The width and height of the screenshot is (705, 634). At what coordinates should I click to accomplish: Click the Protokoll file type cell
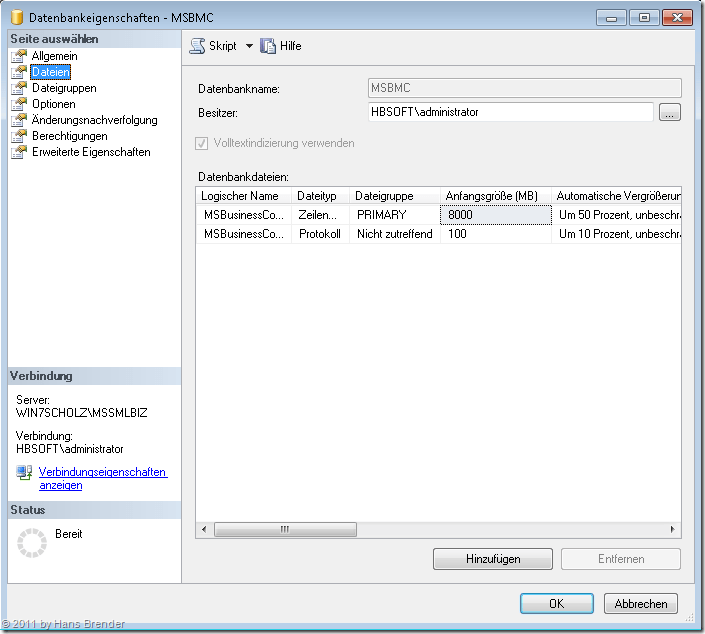point(321,234)
